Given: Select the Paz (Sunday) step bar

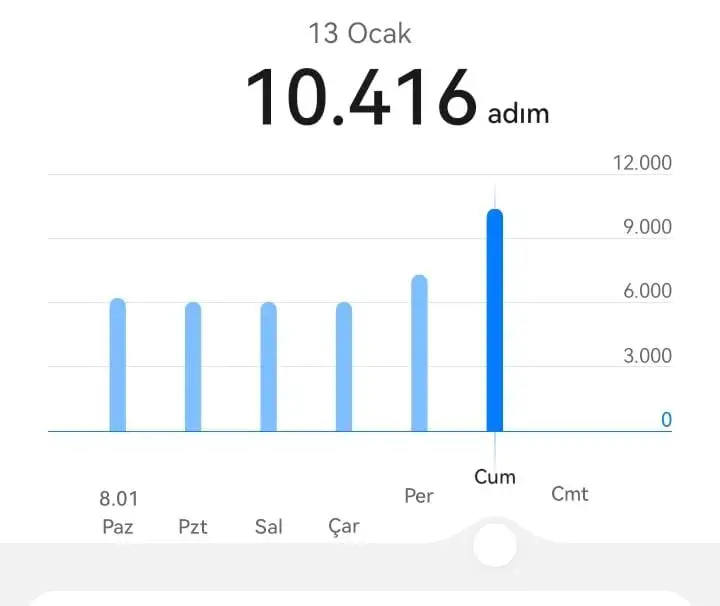Looking at the screenshot, I should tap(118, 366).
